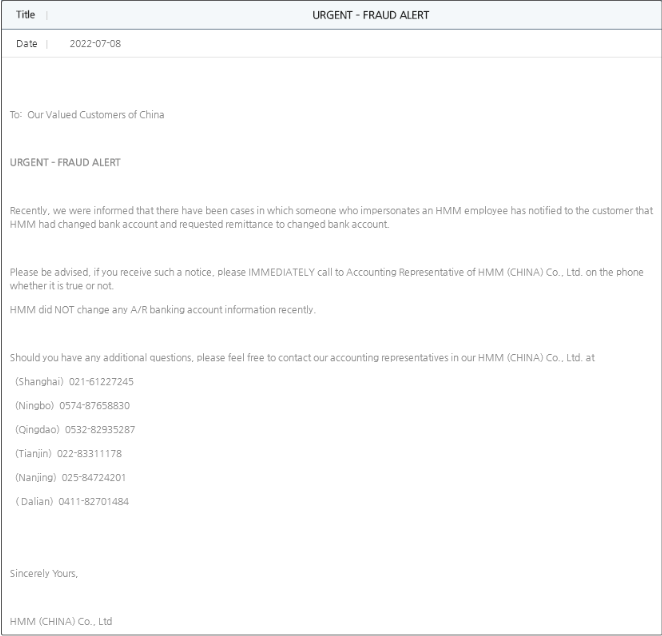
Task: Select the Tianjin phone number 022-83311178
Action: point(89,454)
